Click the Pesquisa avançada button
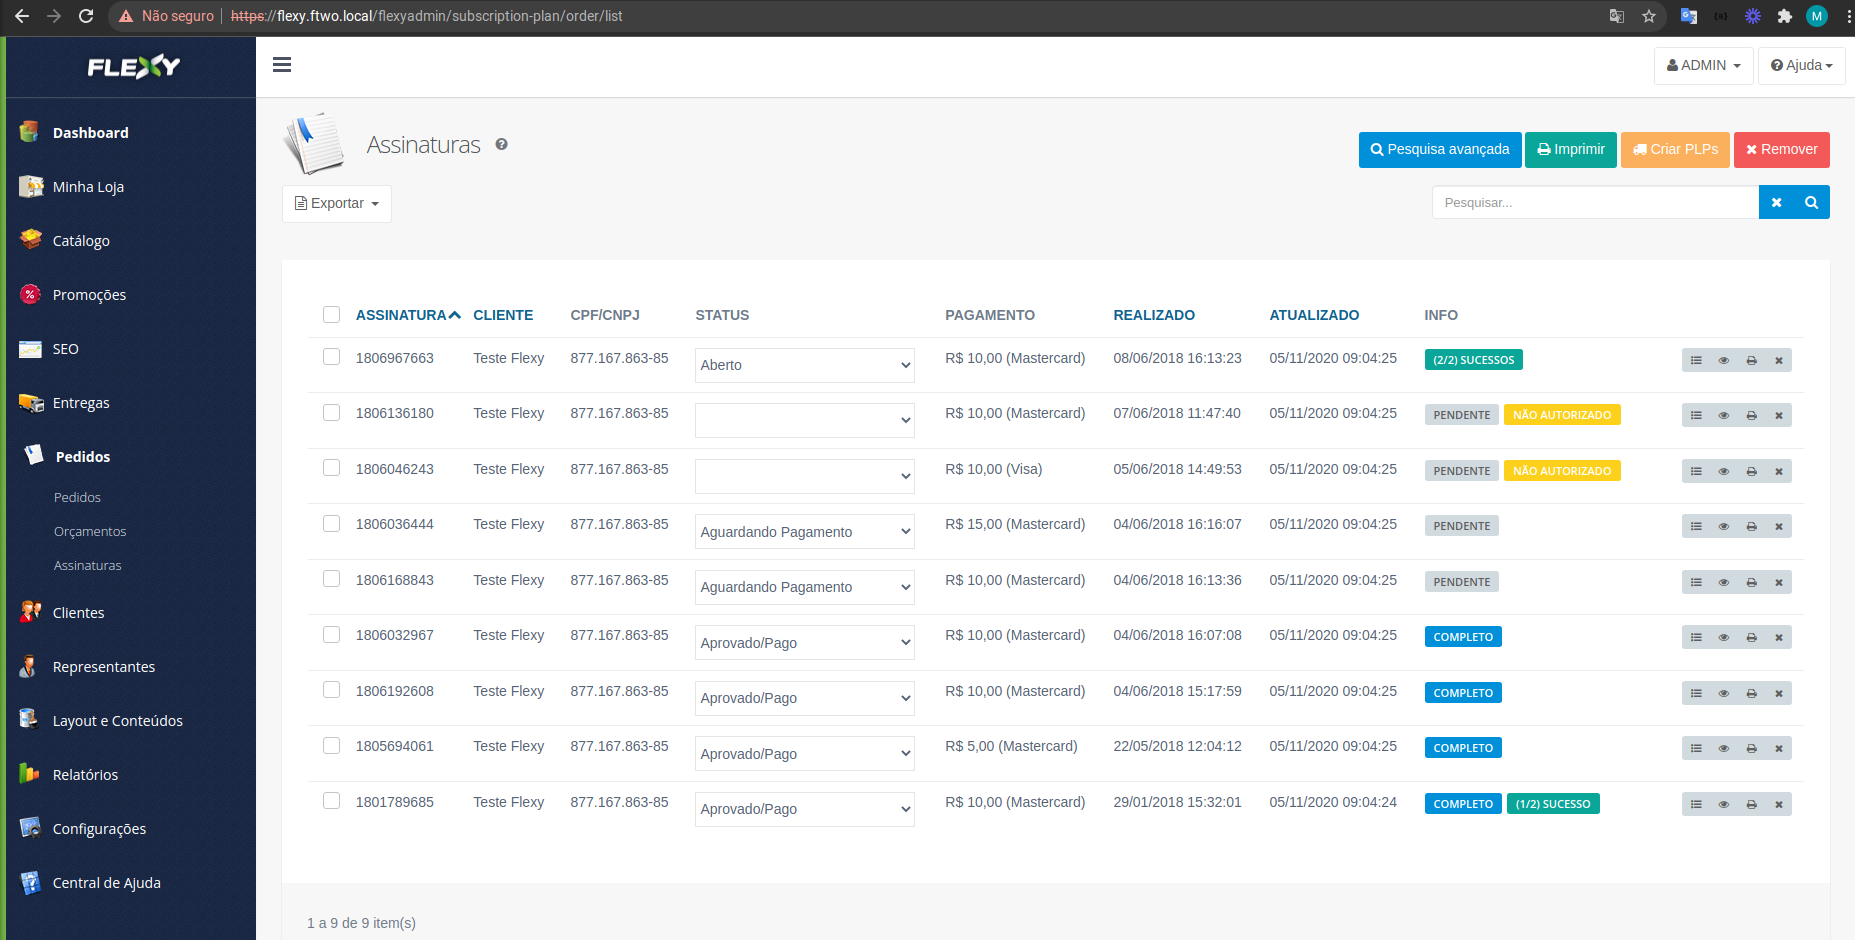1855x940 pixels. [1439, 150]
